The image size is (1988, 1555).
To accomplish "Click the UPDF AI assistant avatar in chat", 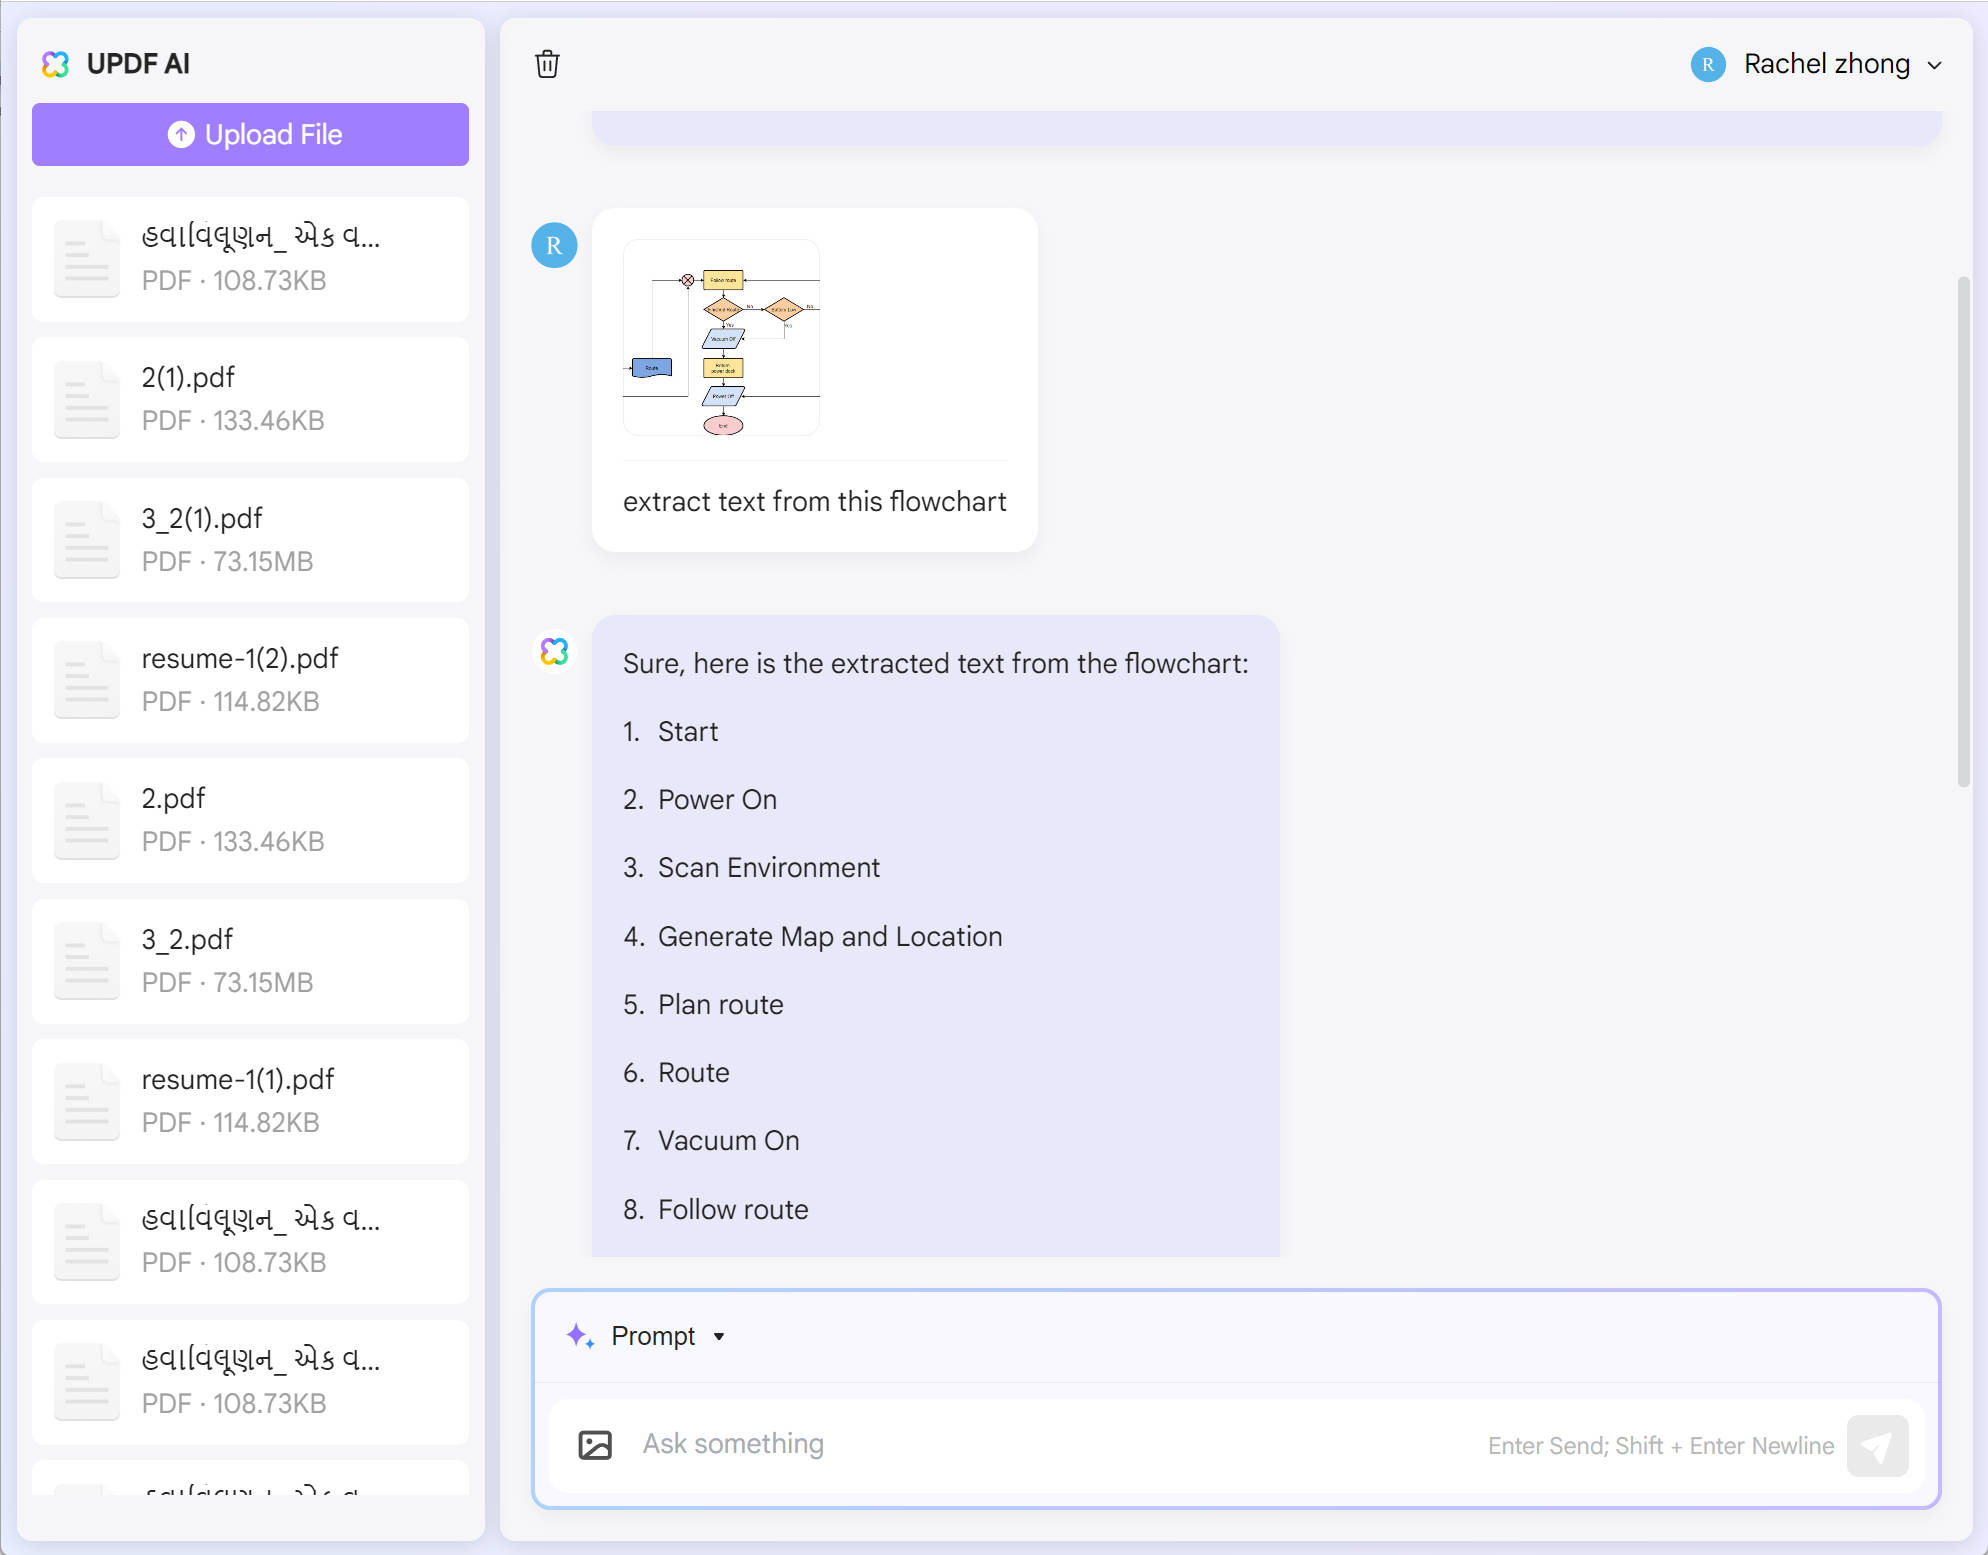I will point(554,652).
